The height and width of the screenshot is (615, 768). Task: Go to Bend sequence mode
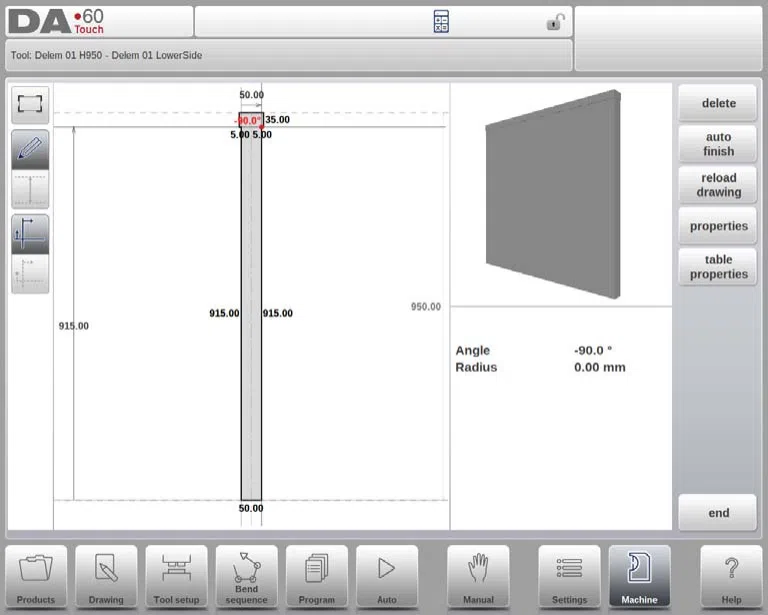point(246,576)
